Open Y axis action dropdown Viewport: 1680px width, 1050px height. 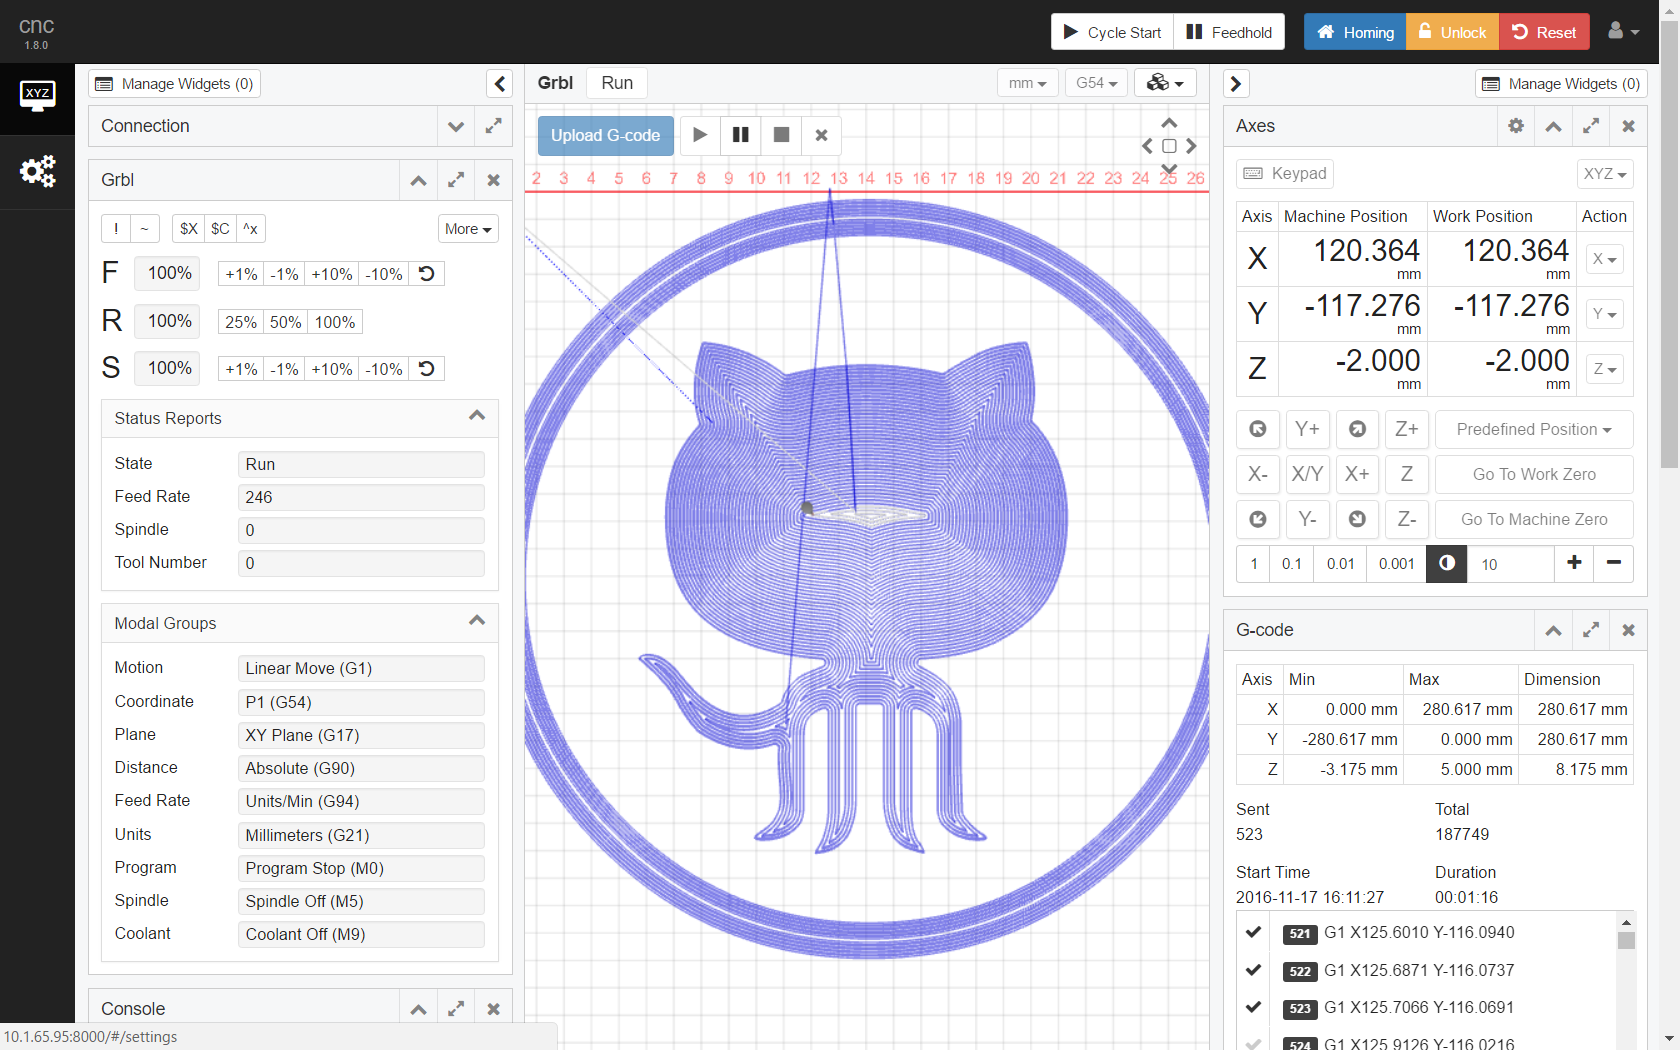tap(1605, 314)
